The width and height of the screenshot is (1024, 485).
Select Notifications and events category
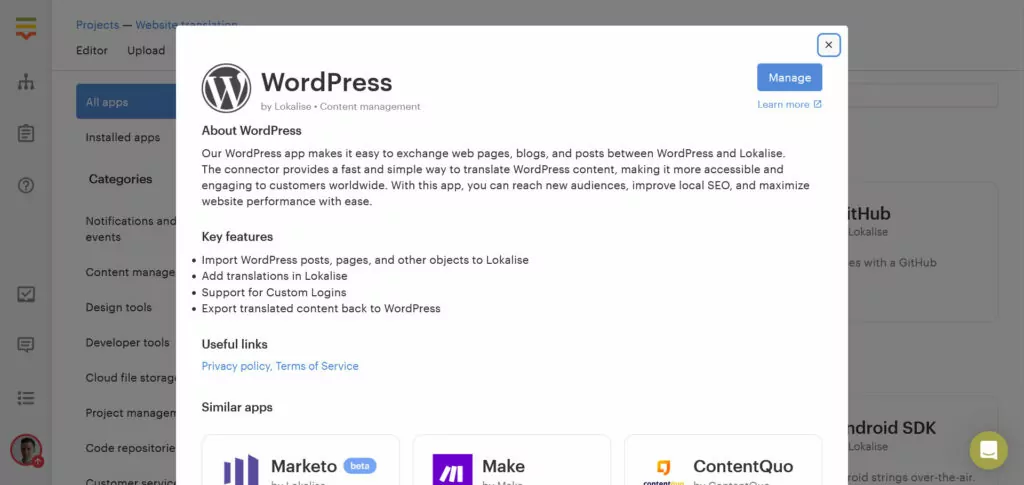(x=130, y=228)
